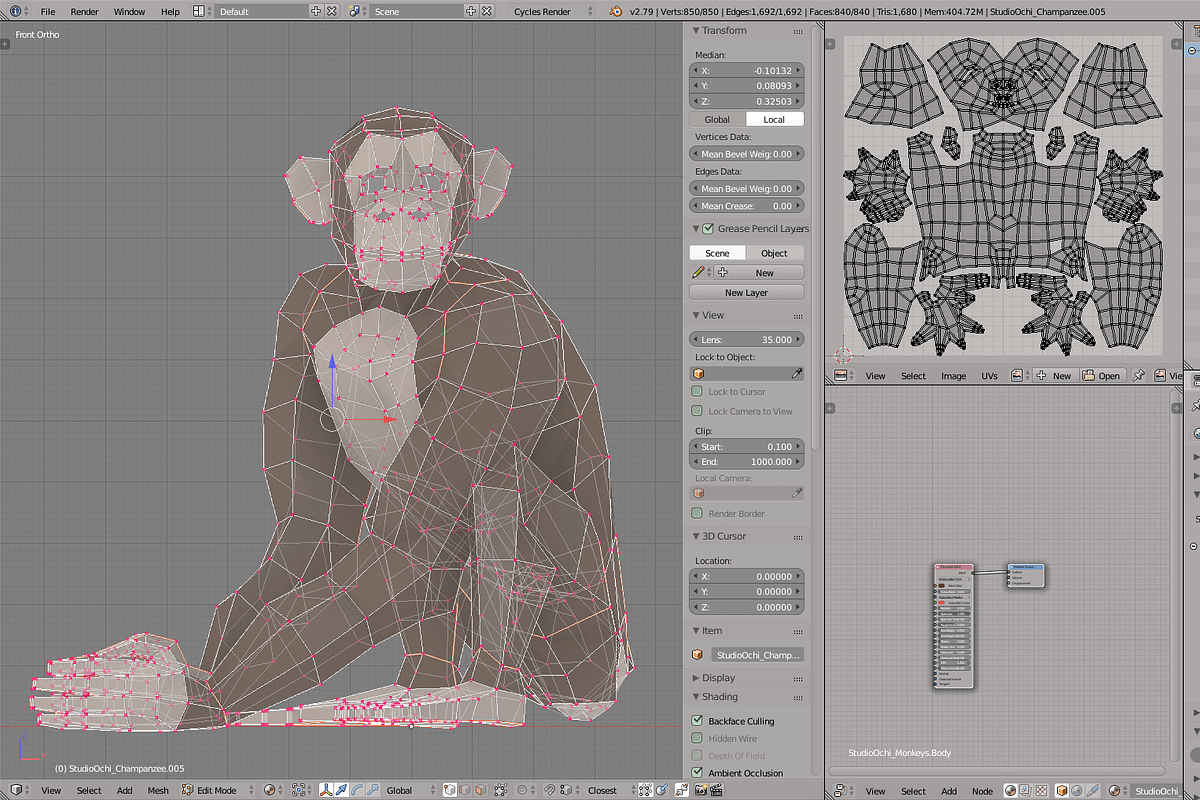Viewport: 1200px width, 800px height.
Task: Switch to Global transform tab
Action: click(717, 119)
